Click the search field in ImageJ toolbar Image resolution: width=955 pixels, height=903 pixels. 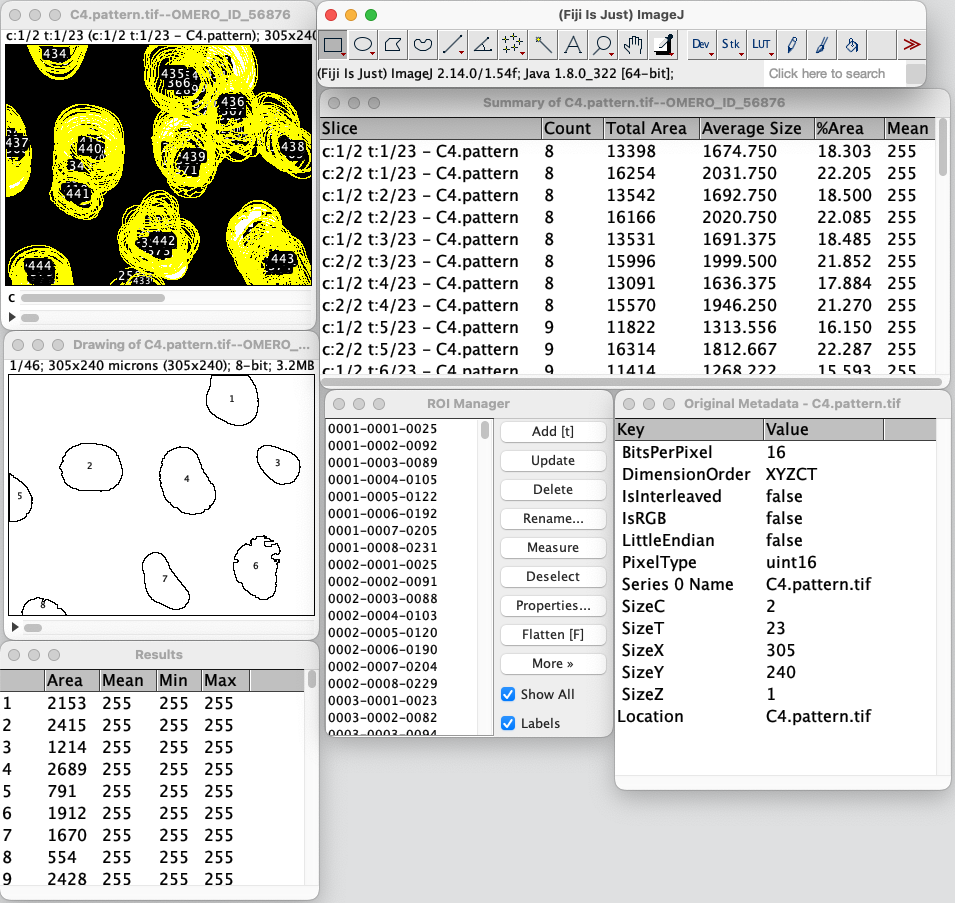pos(833,74)
